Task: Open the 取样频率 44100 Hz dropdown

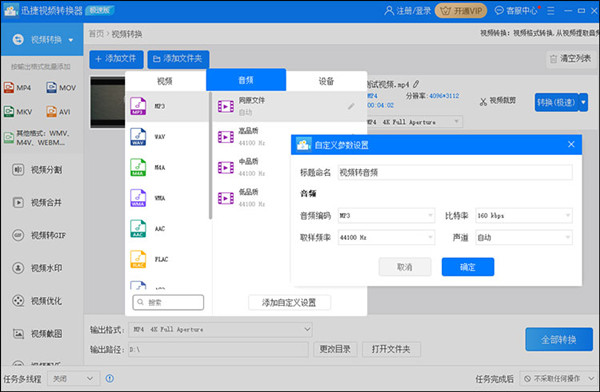Action: (386, 237)
